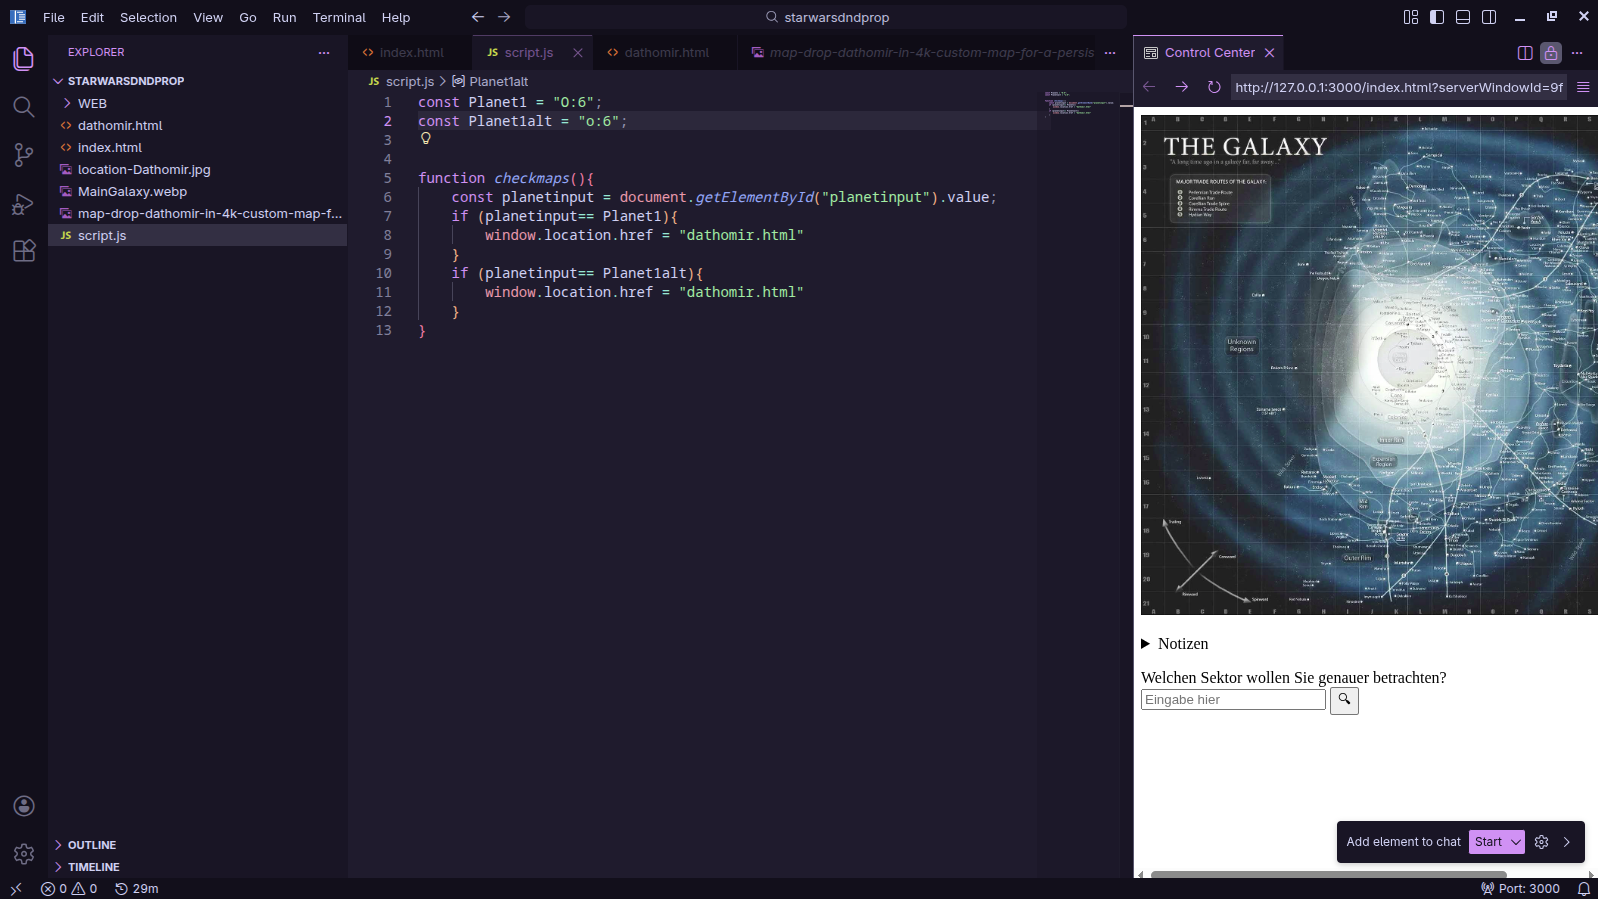Switch to the dathomir.html tab

pyautogui.click(x=666, y=53)
